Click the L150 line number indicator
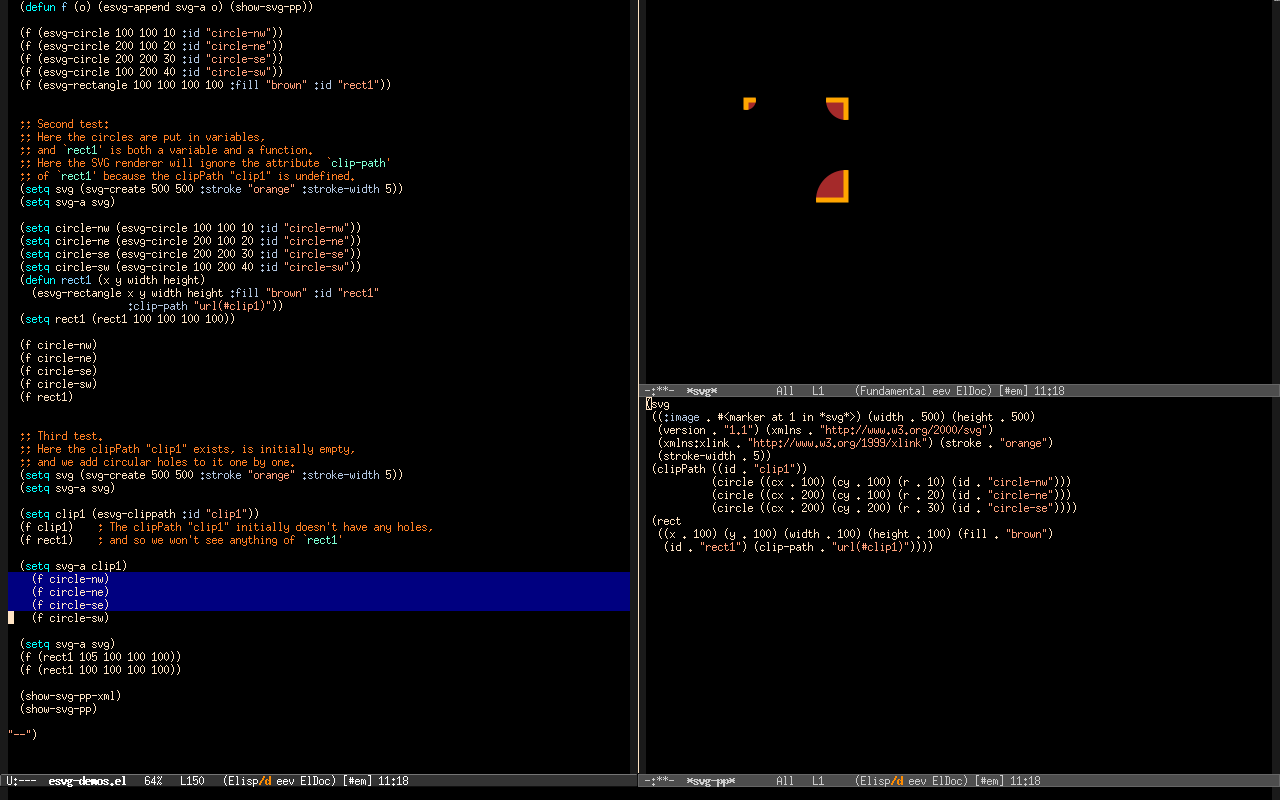Screen dimensions: 1280x800 pos(192,781)
